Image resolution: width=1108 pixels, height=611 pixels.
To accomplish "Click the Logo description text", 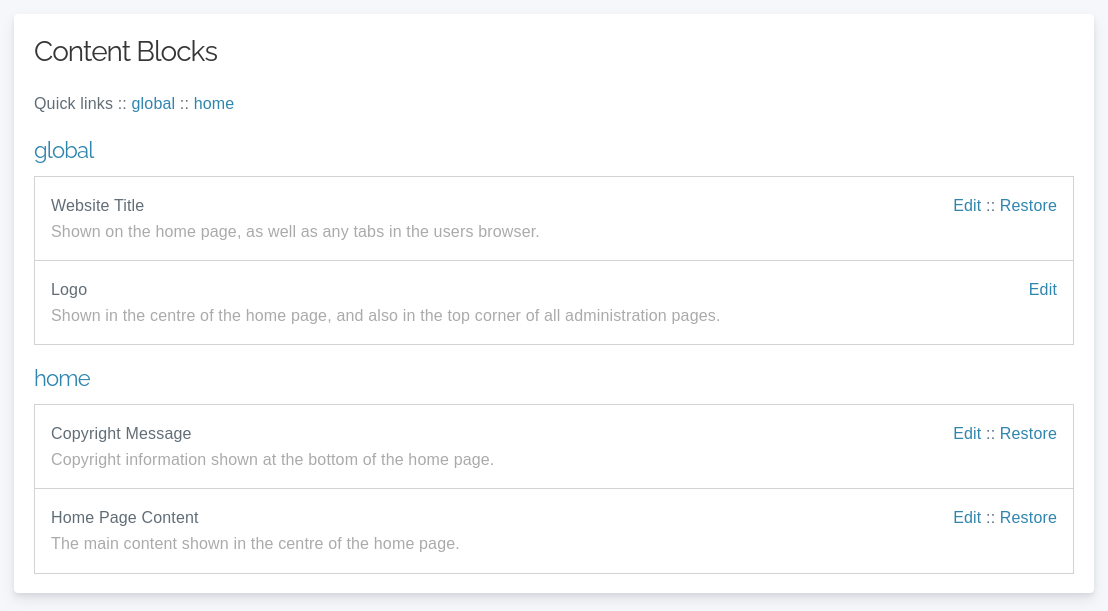I will point(385,316).
